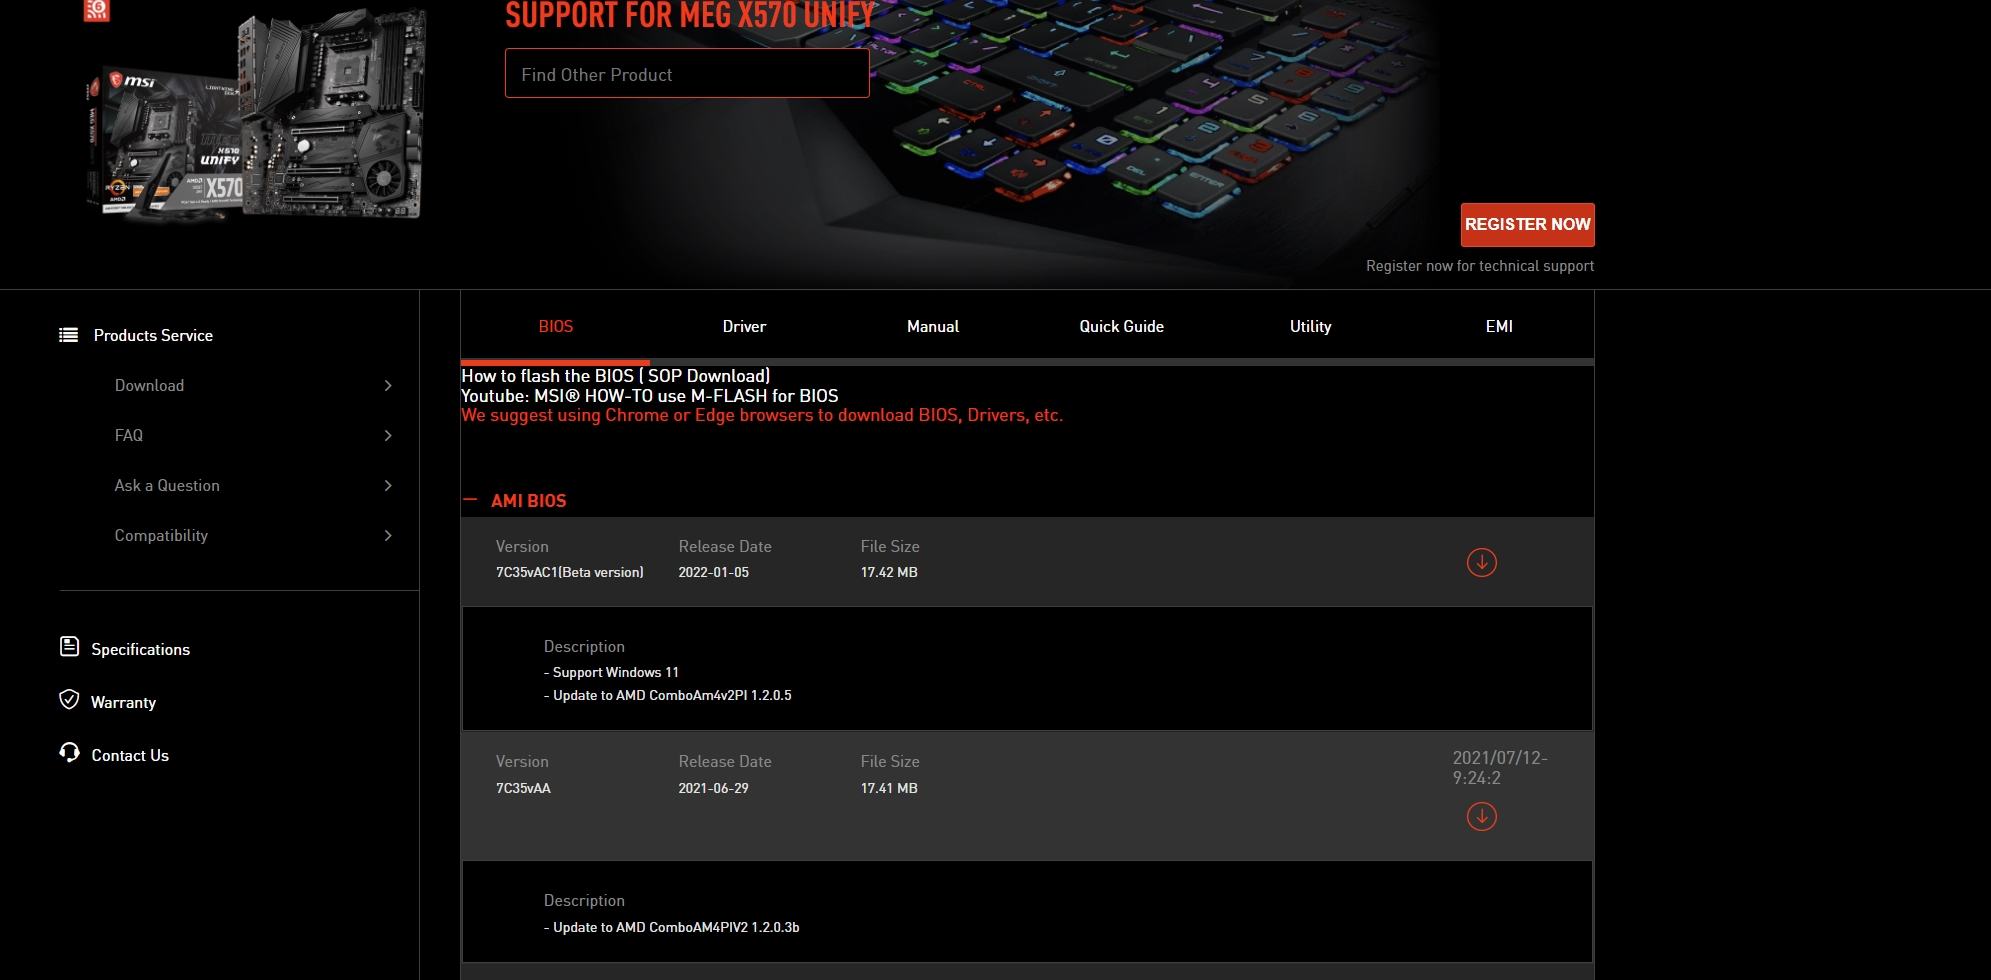Click the 2021/07/12 timestamp text
Image resolution: width=1991 pixels, height=980 pixels.
point(1500,768)
